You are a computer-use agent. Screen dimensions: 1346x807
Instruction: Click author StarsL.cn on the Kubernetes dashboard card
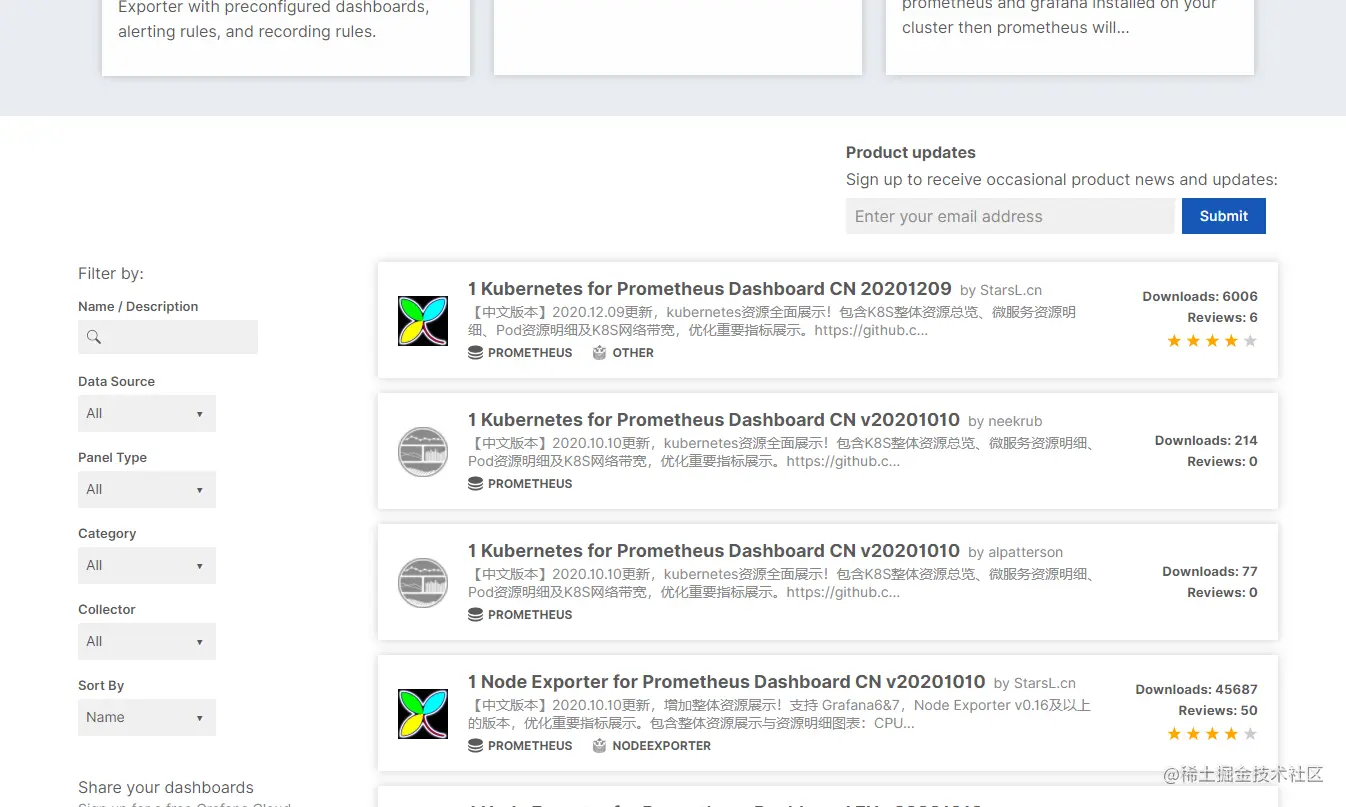click(1011, 290)
